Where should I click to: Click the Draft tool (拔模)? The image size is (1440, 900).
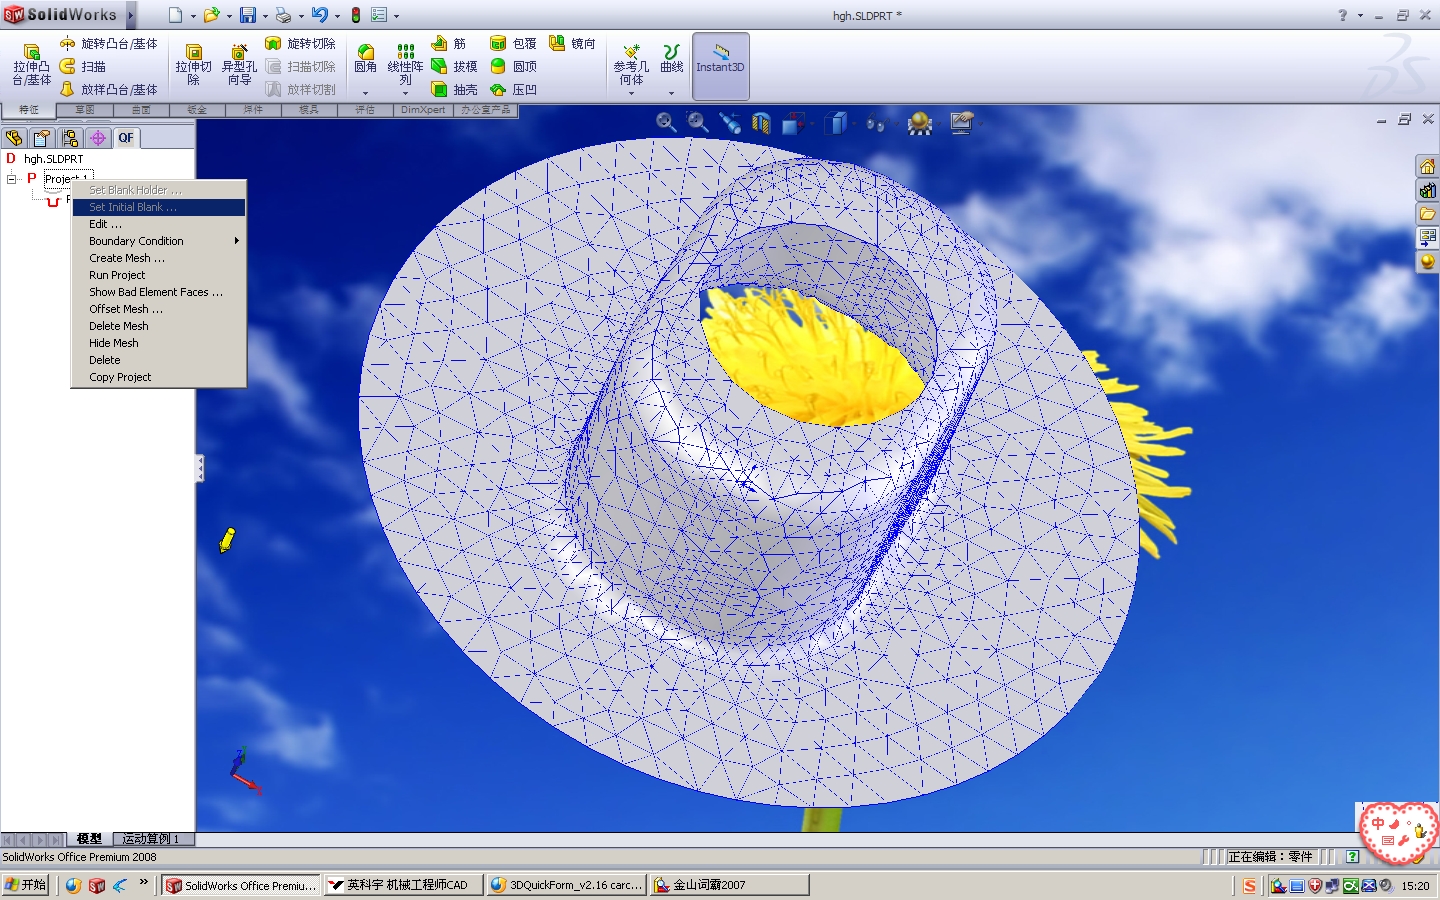[454, 66]
